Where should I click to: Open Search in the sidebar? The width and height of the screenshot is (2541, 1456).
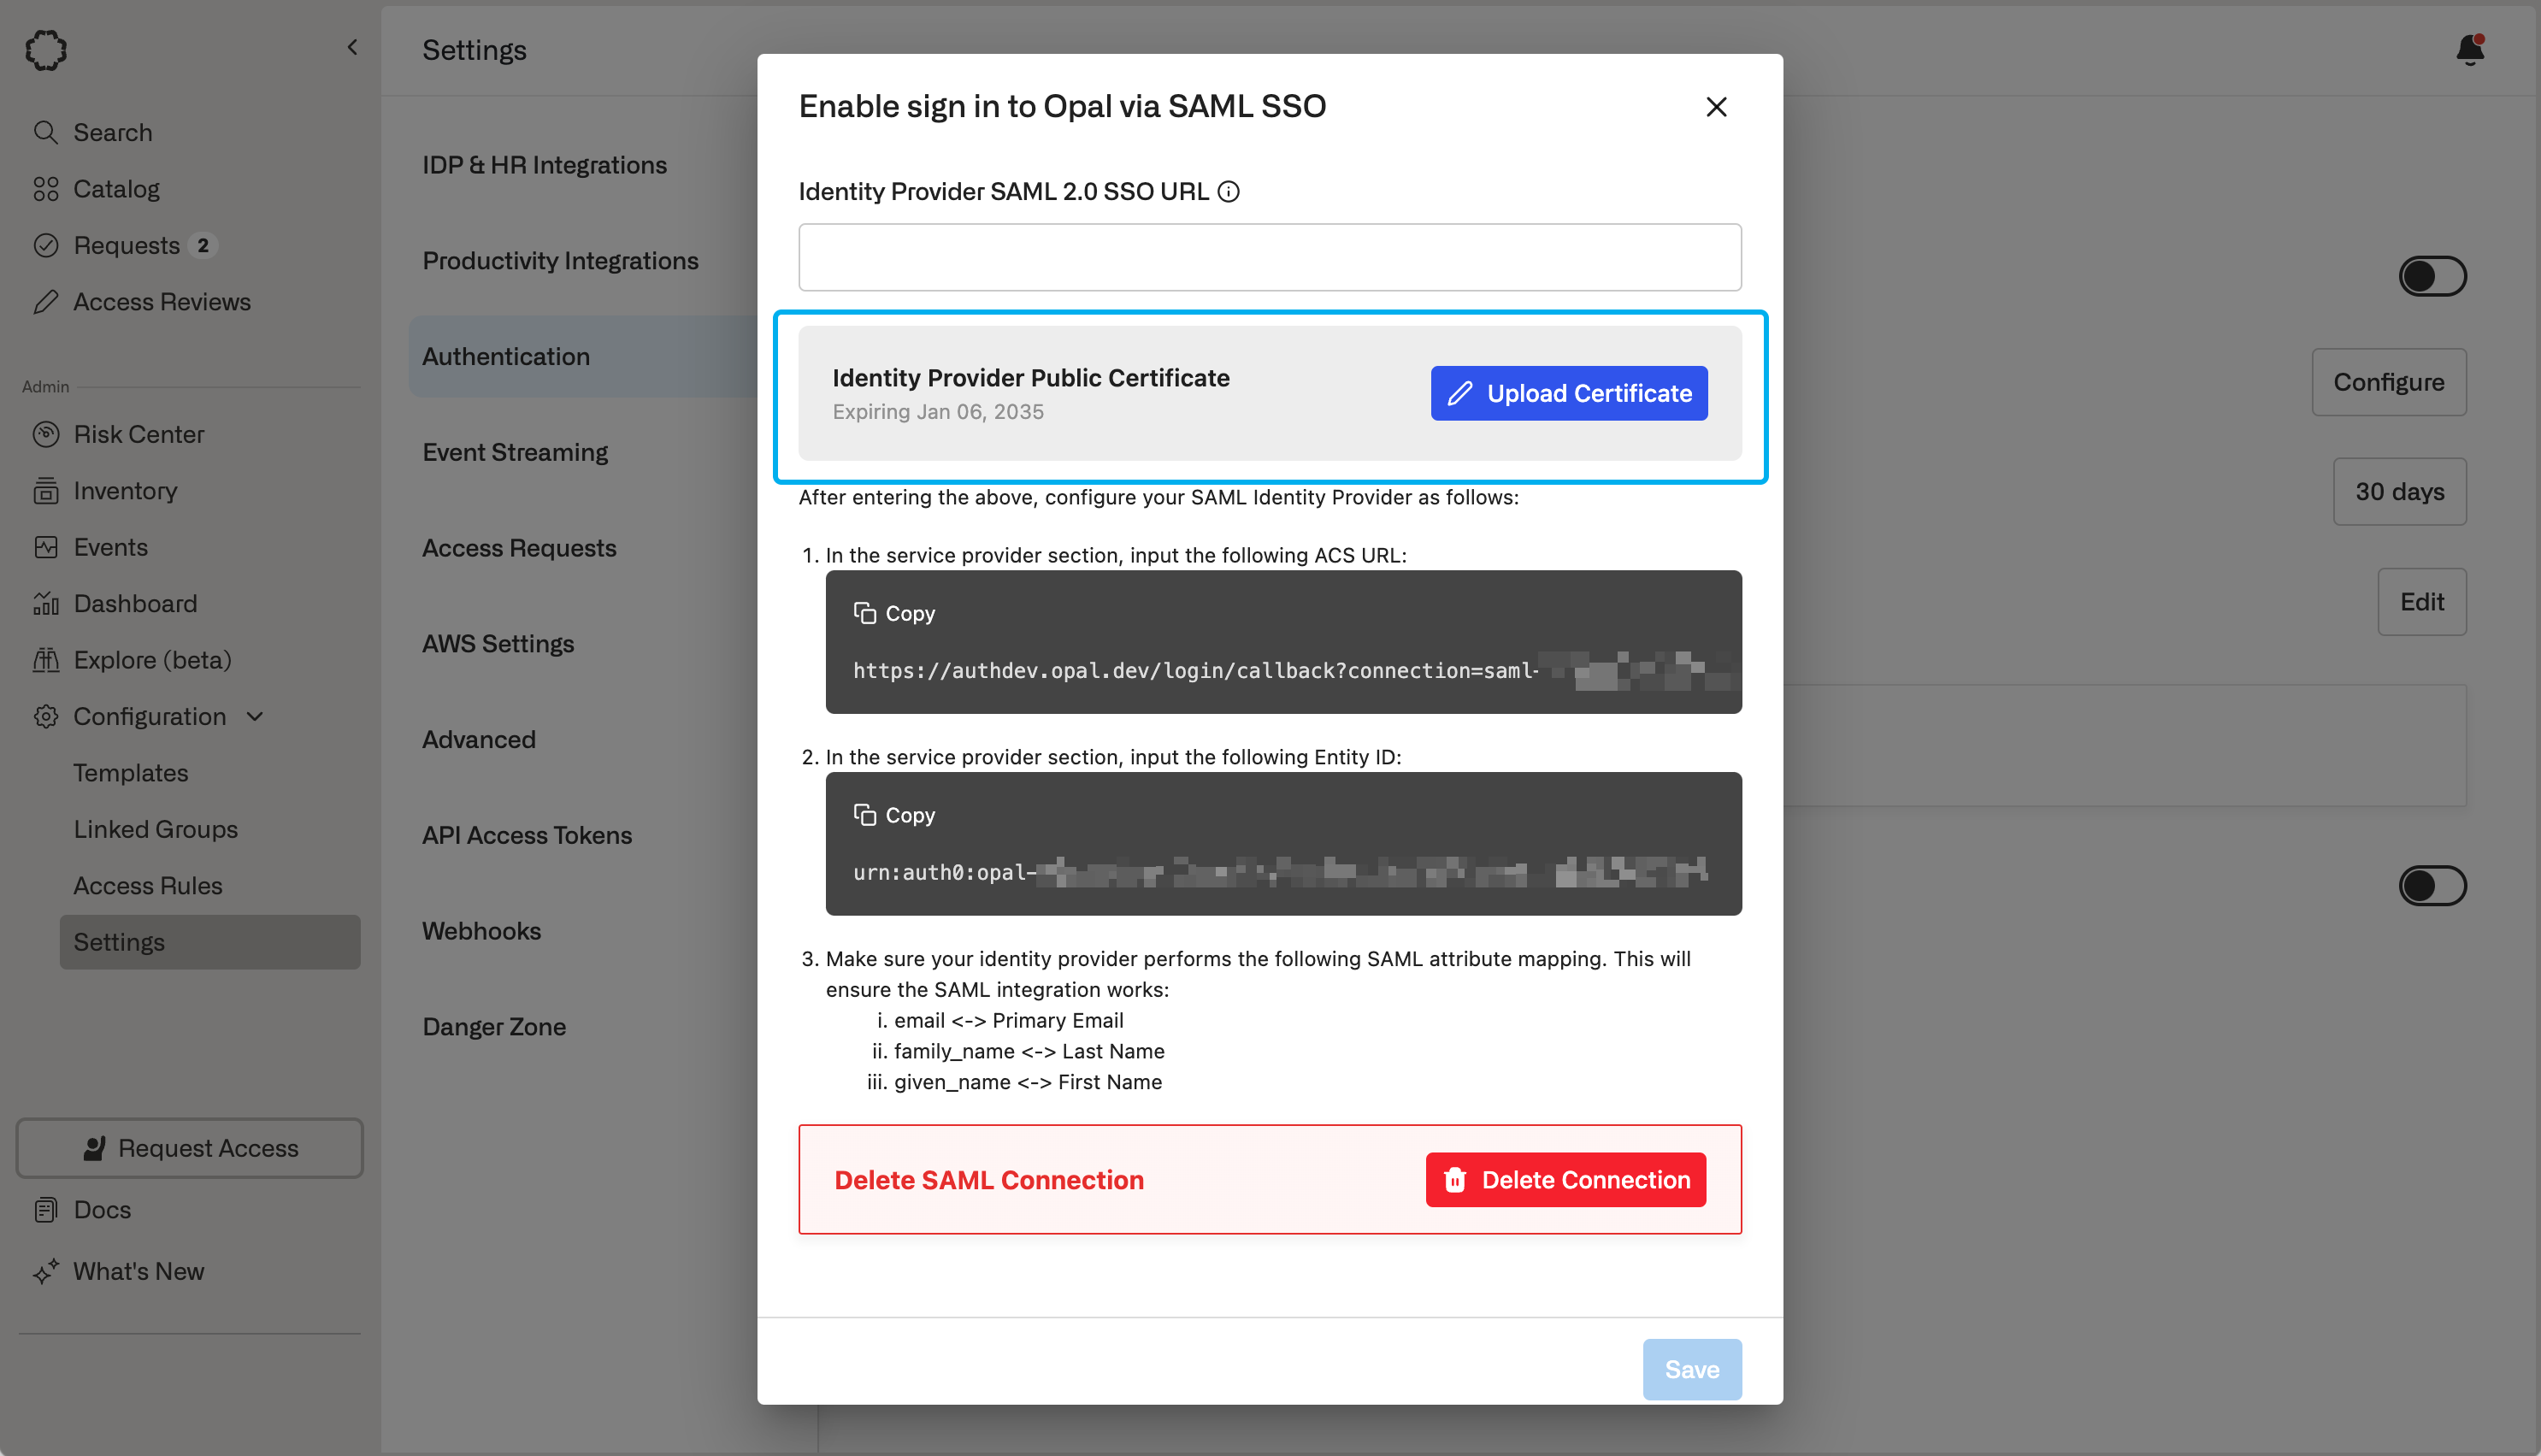pyautogui.click(x=112, y=132)
